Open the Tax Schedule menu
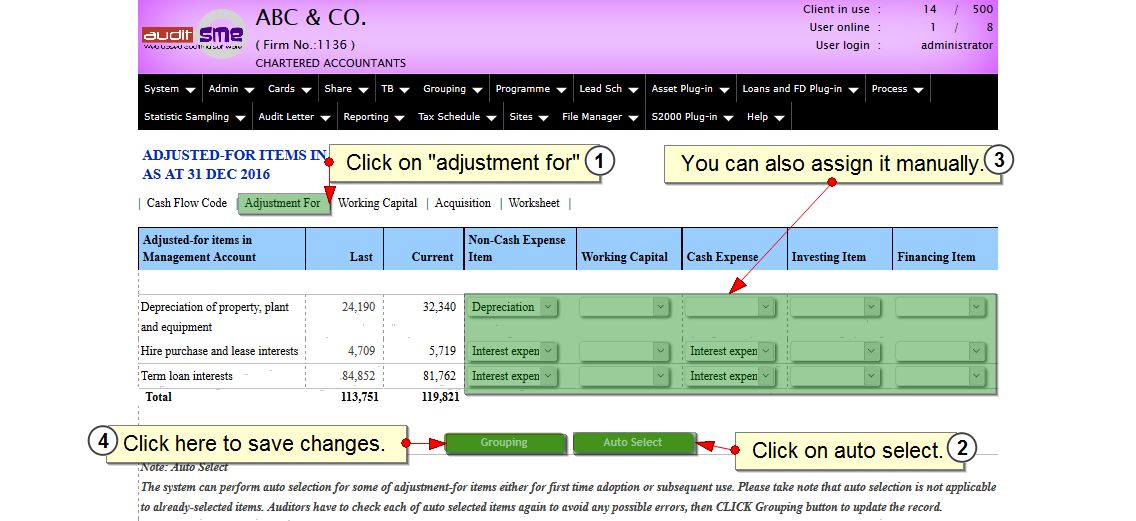Screen dimensions: 1136x521 (x=456, y=117)
